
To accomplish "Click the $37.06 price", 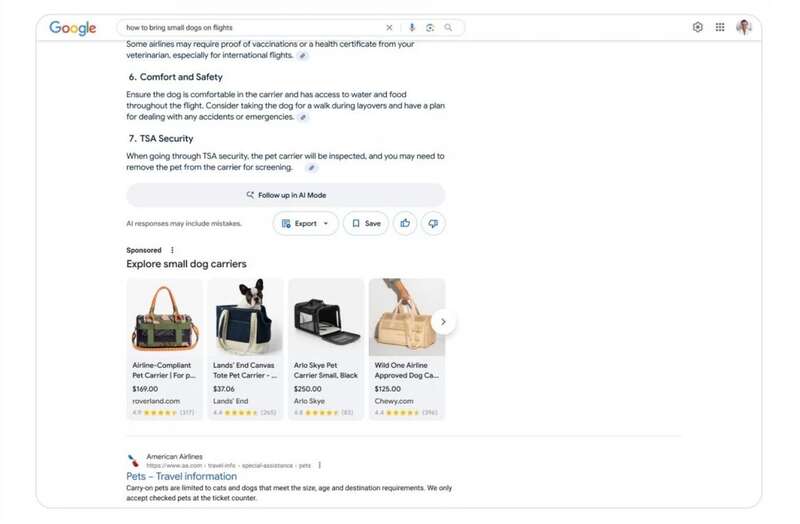I will click(x=224, y=389).
